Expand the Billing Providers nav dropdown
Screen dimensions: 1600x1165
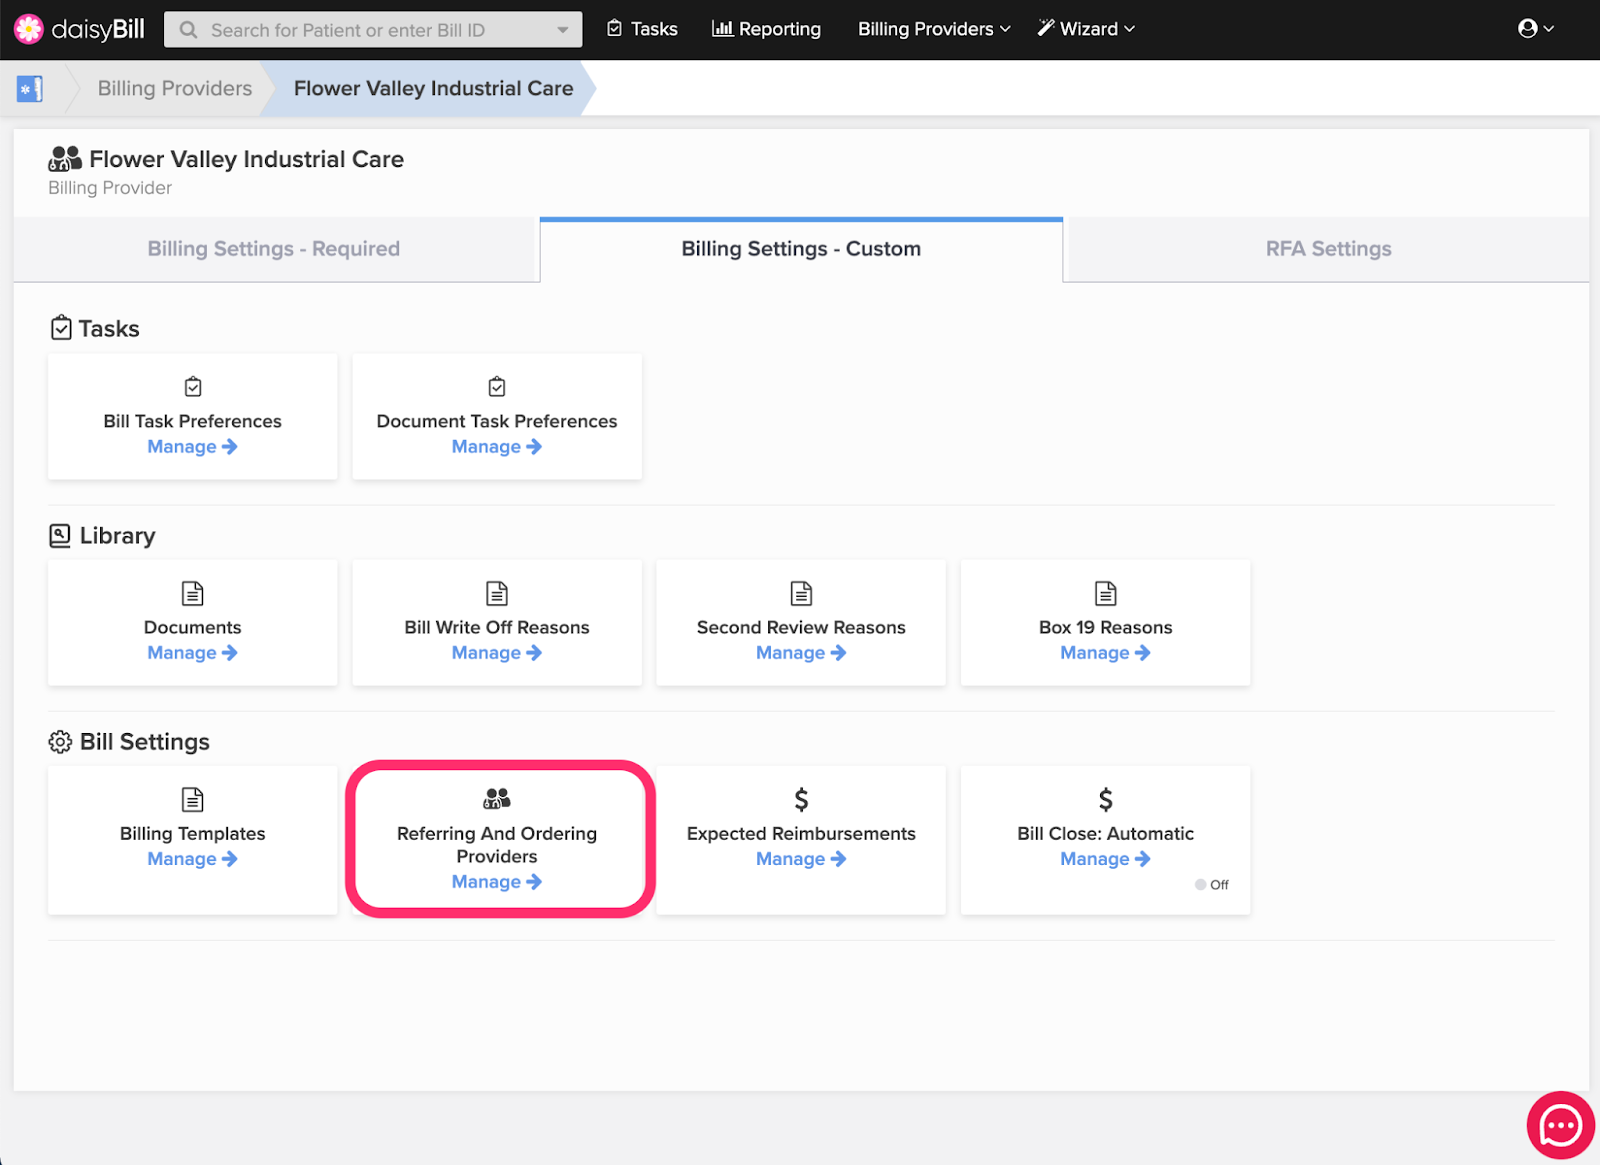(934, 29)
